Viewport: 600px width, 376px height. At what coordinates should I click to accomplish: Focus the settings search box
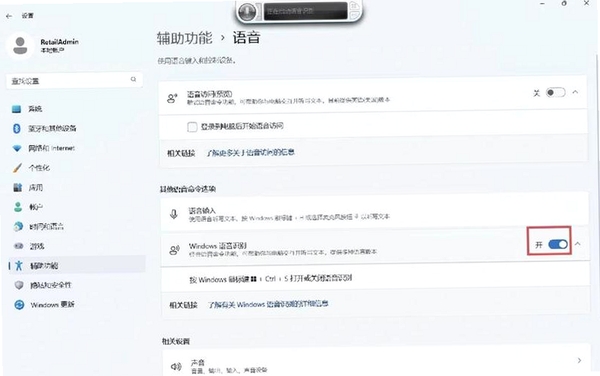tap(74, 81)
